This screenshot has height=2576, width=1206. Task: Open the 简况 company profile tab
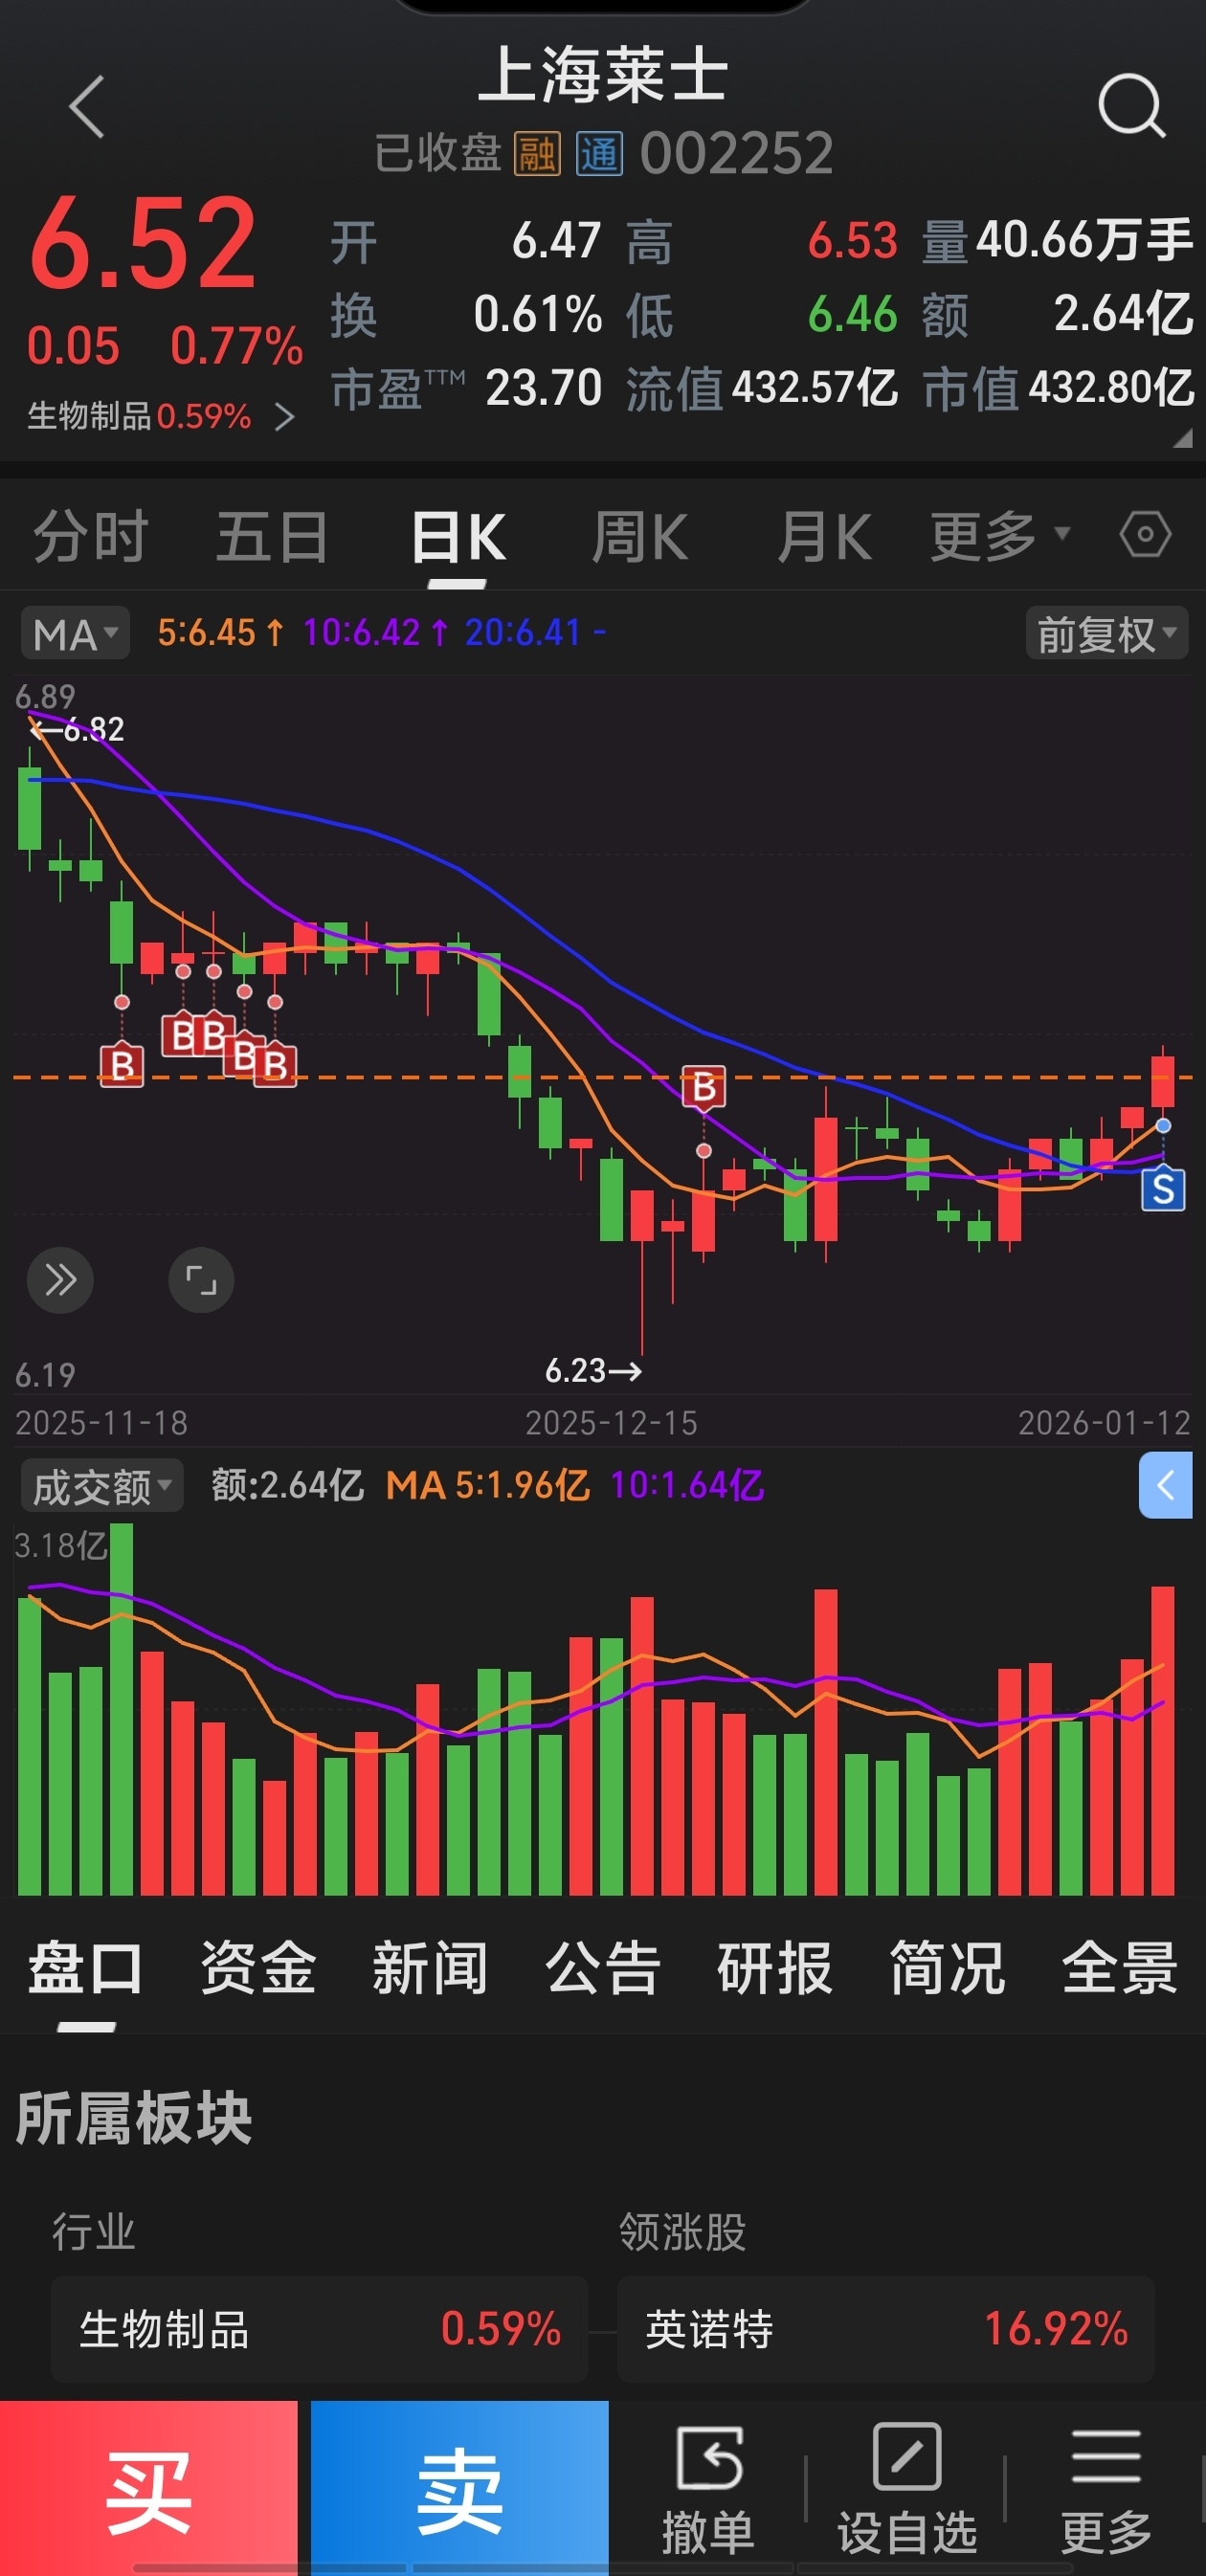tap(947, 1968)
